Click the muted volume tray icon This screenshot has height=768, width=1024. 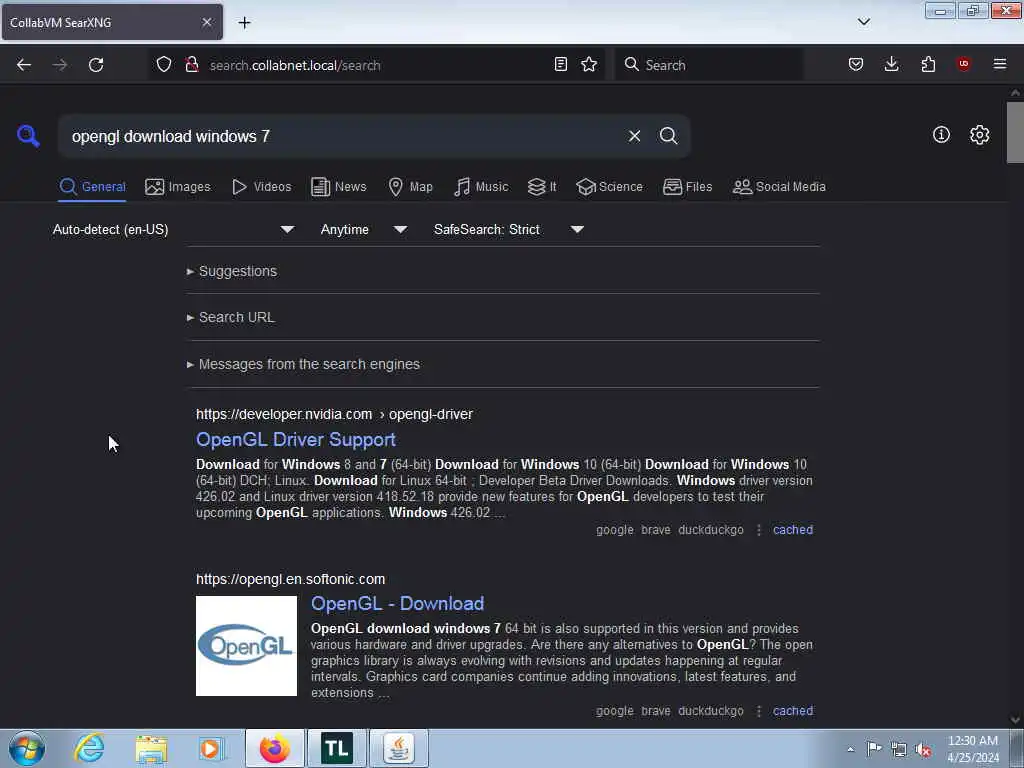tap(923, 749)
